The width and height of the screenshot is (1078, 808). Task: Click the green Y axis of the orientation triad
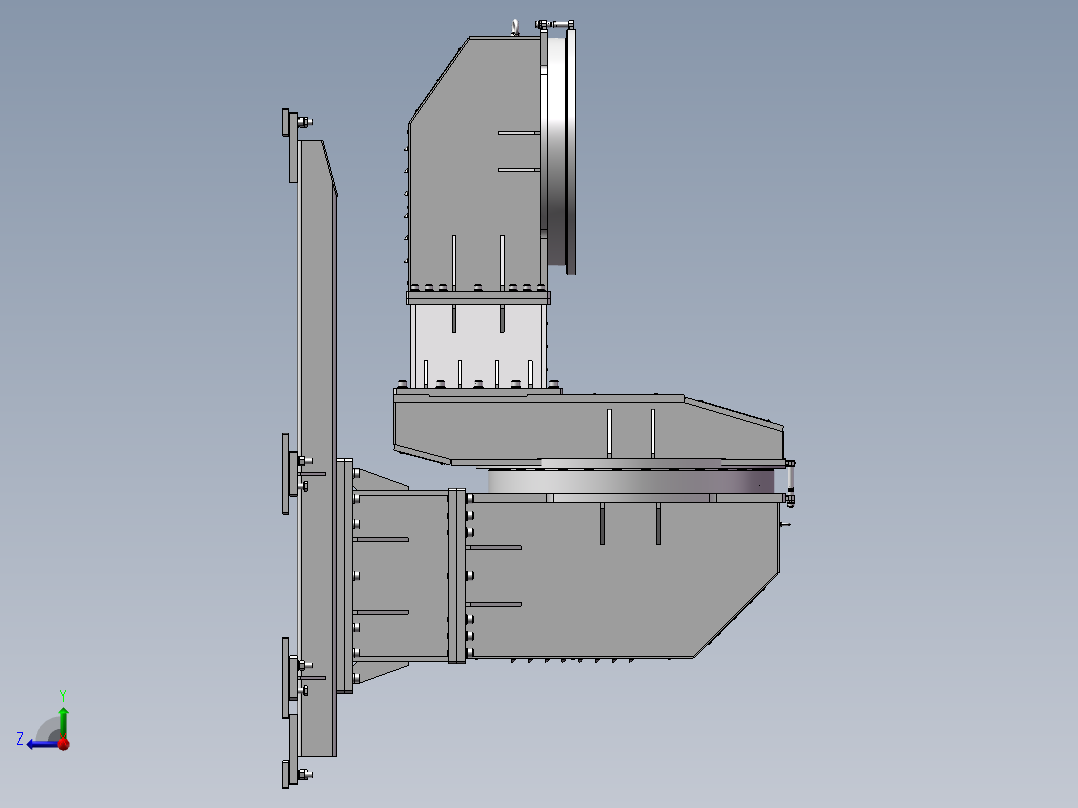(63, 721)
